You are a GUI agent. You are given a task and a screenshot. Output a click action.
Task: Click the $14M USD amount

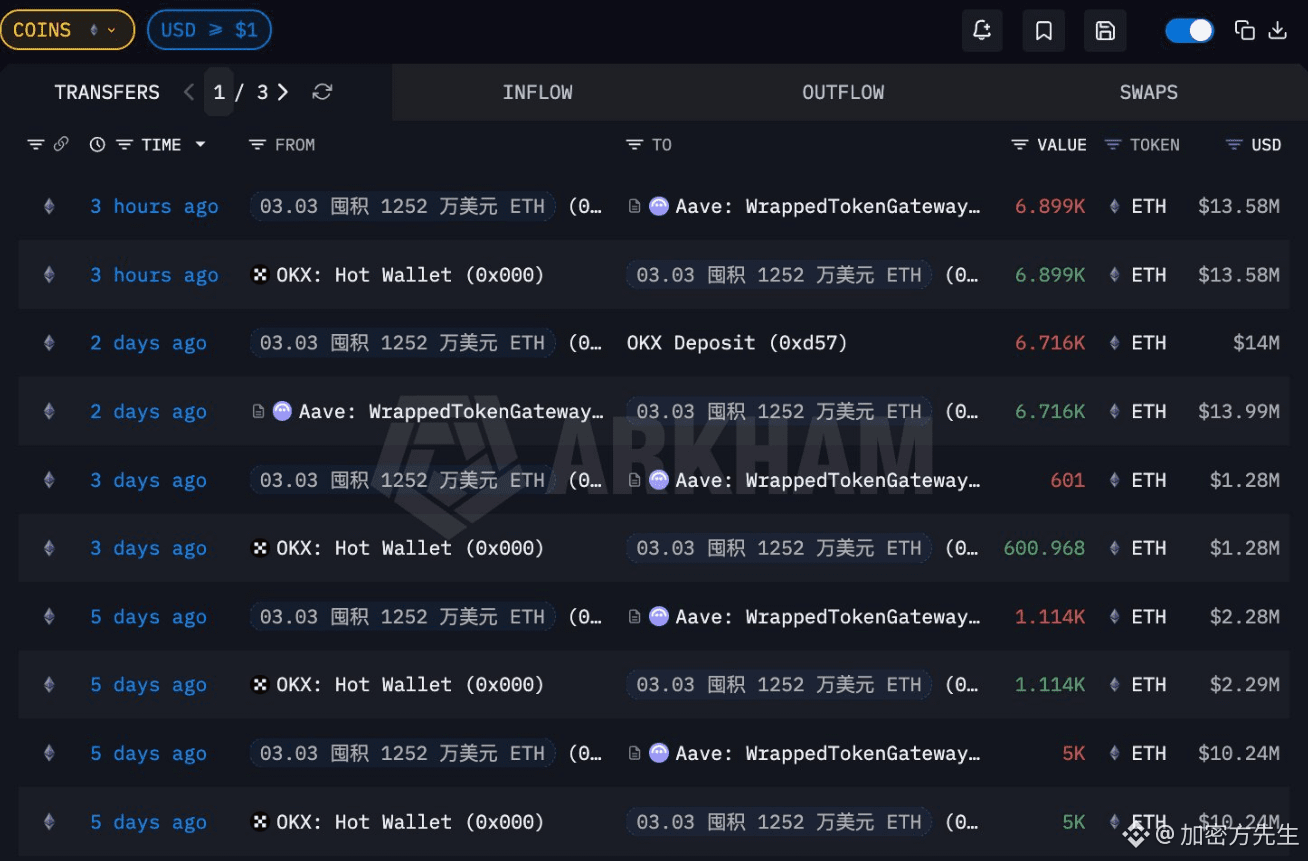click(1256, 343)
